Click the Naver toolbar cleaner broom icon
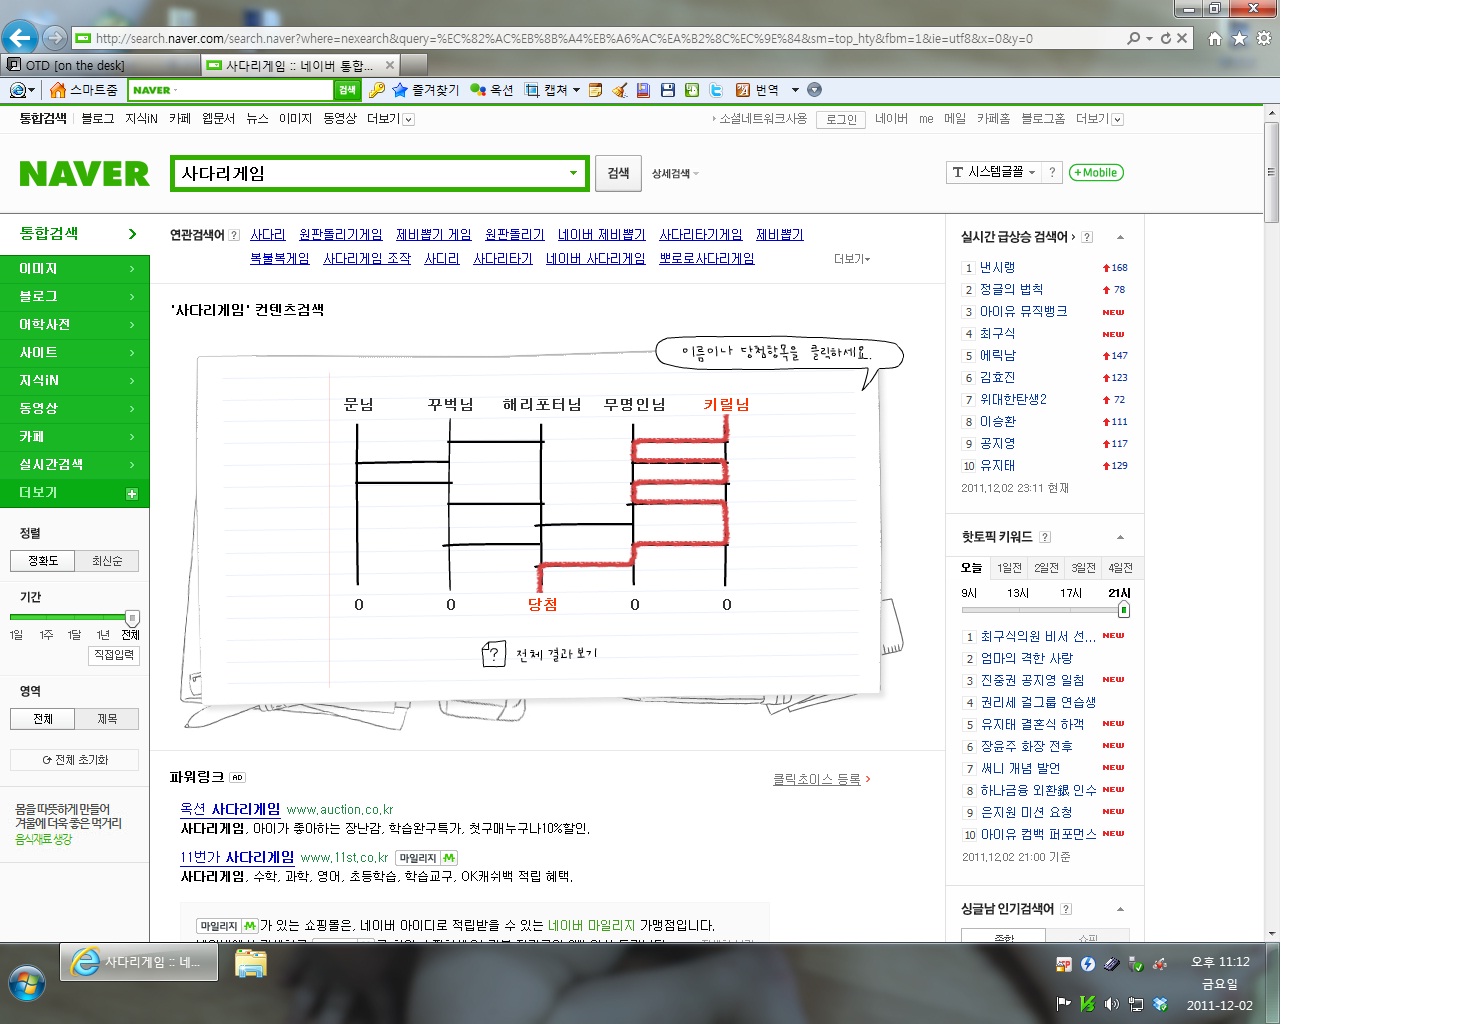Viewport: 1481px width, 1024px height. pyautogui.click(x=620, y=90)
